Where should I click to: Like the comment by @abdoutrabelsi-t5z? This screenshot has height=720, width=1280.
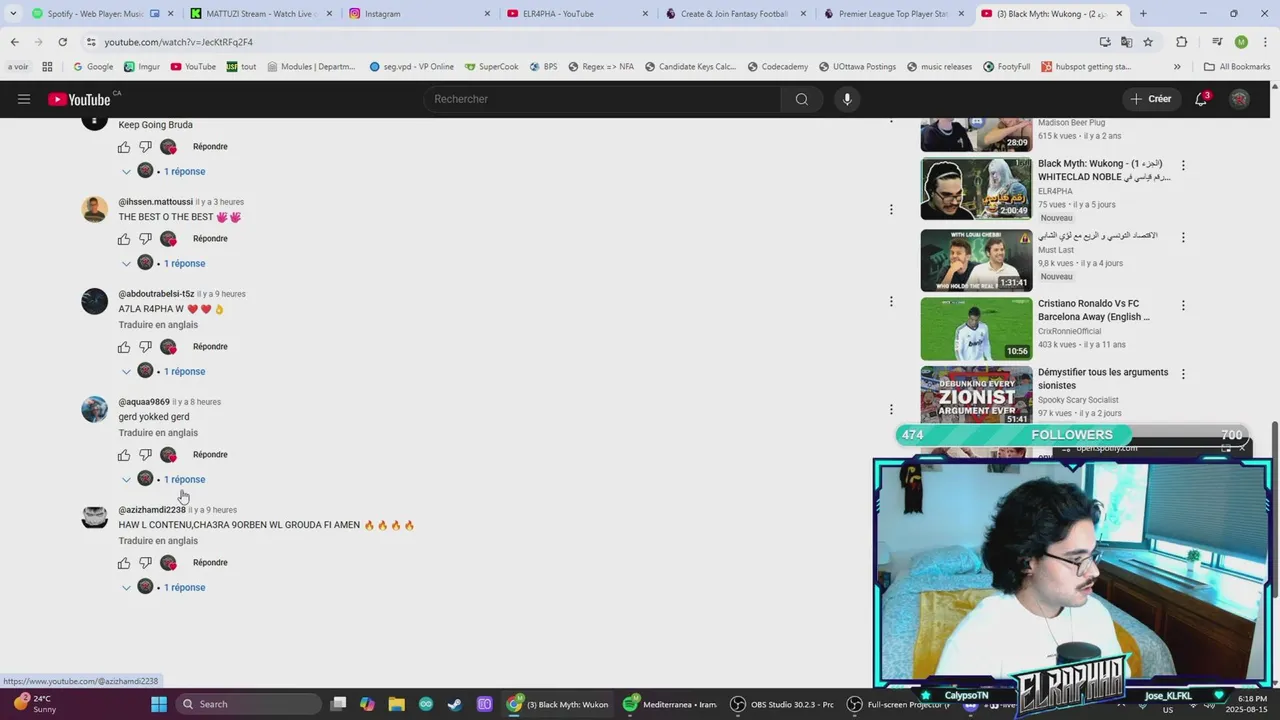click(x=124, y=347)
